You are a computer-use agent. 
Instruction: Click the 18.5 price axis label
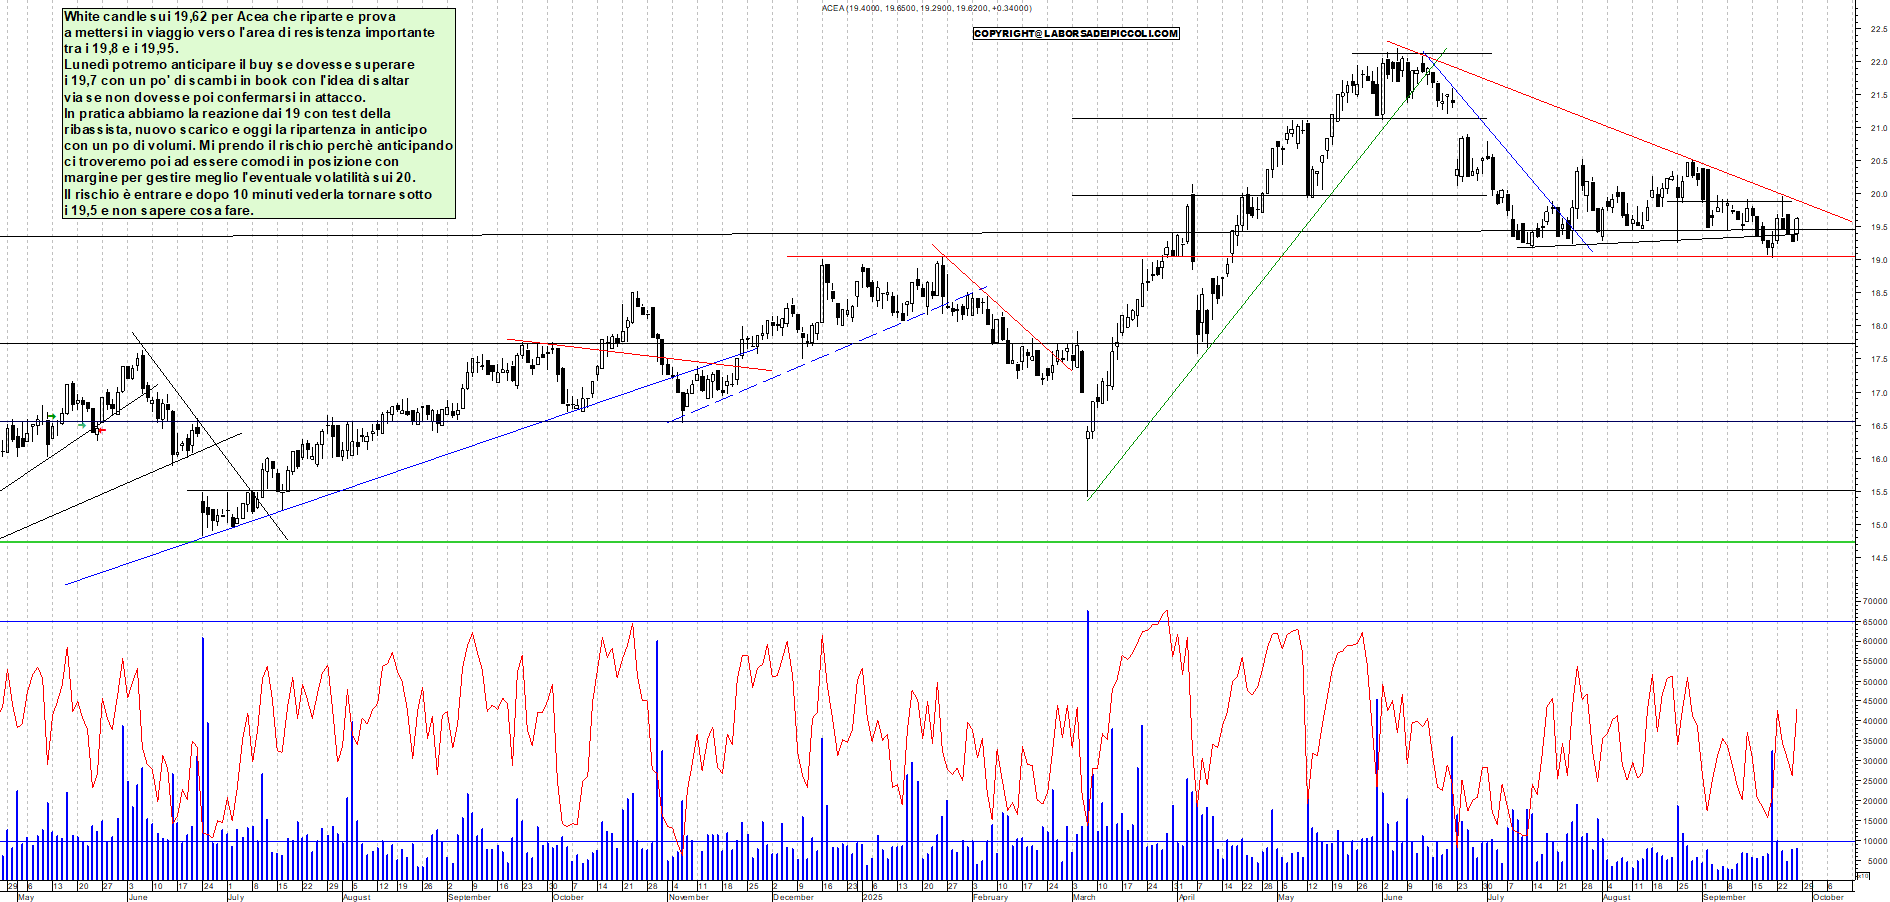(x=1878, y=293)
